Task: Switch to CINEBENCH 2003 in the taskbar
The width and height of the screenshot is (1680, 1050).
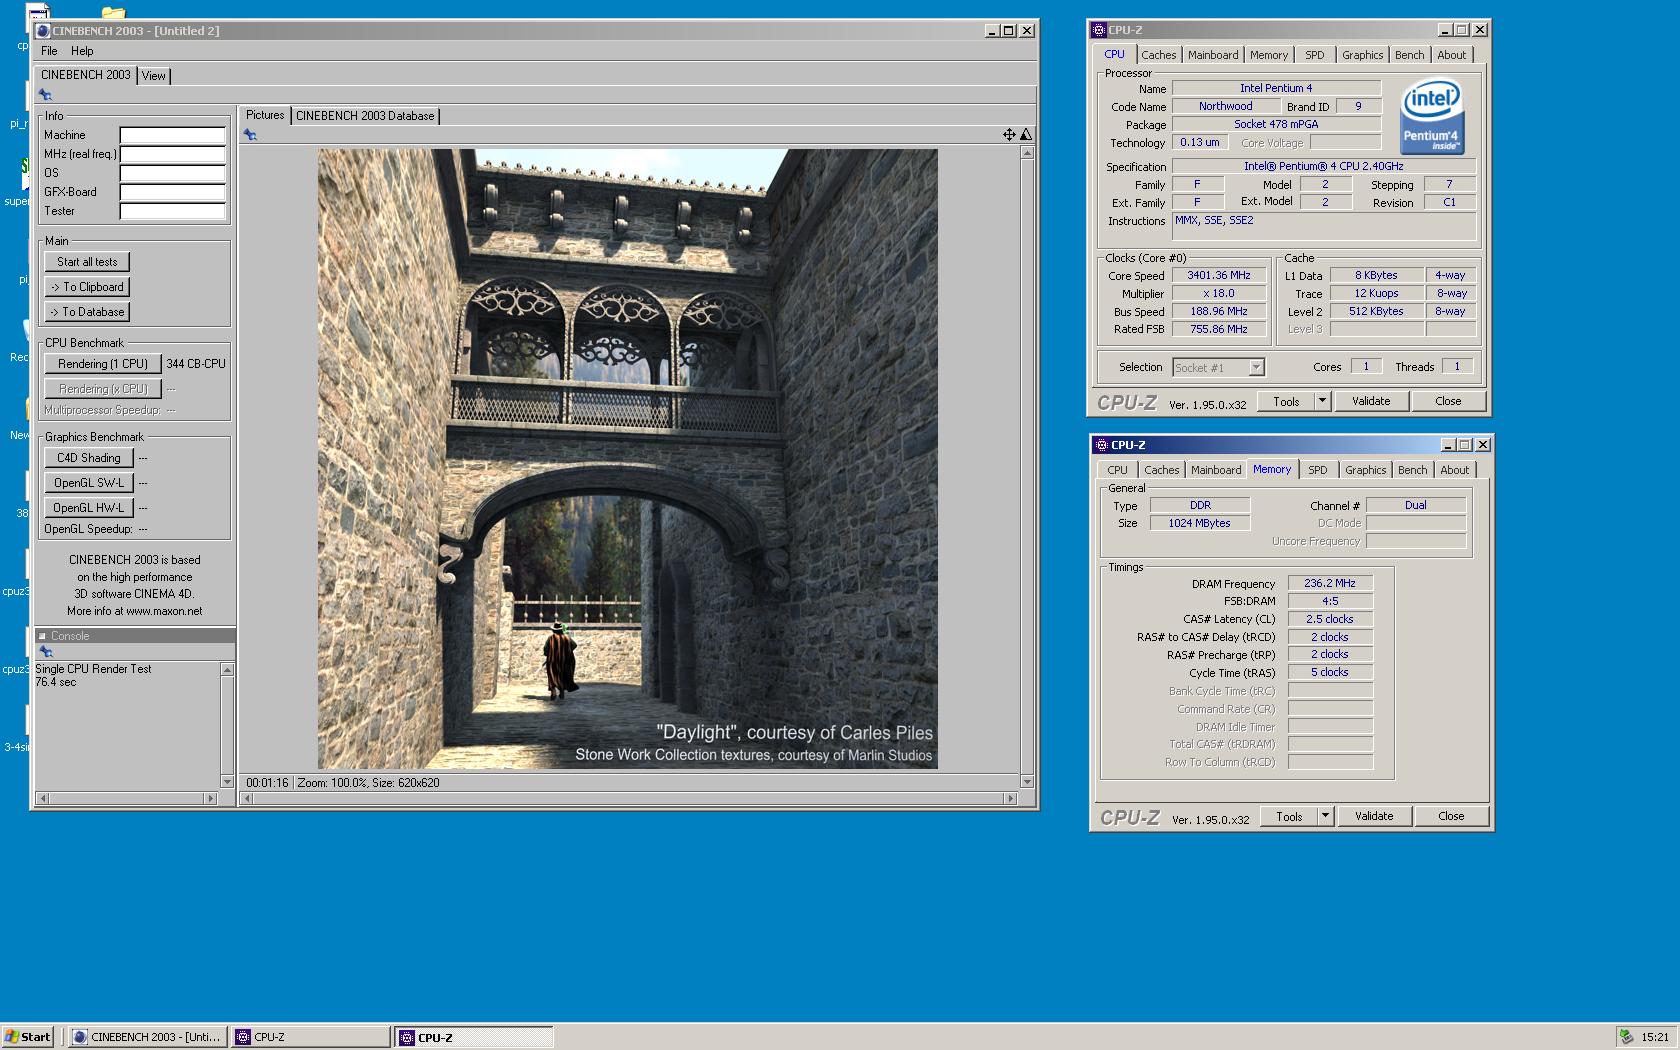Action: [x=148, y=1037]
